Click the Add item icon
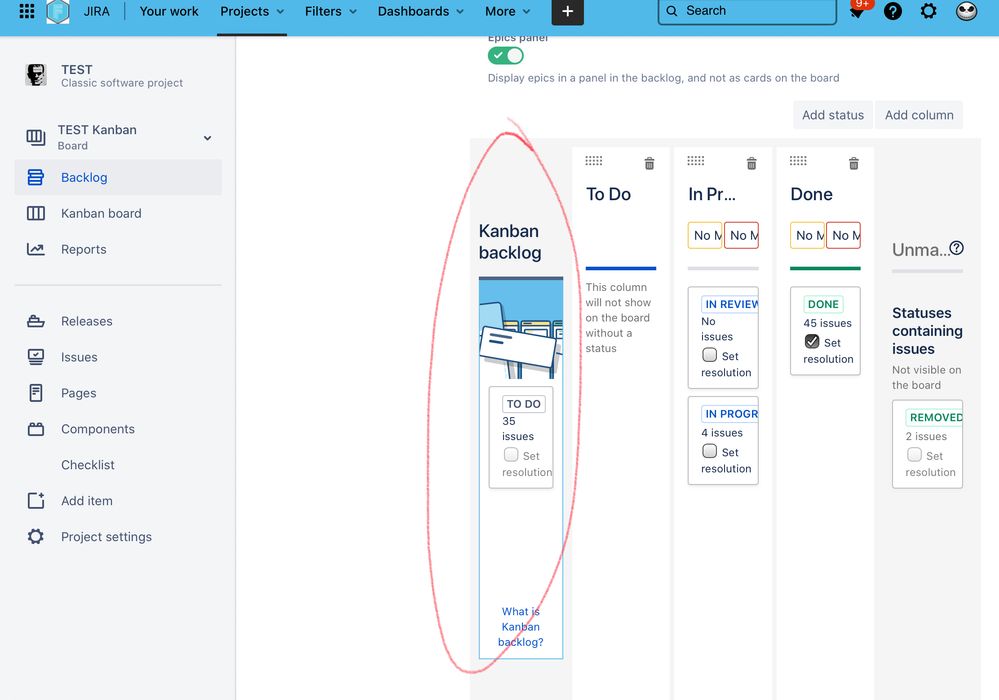This screenshot has width=999, height=700. [36, 501]
